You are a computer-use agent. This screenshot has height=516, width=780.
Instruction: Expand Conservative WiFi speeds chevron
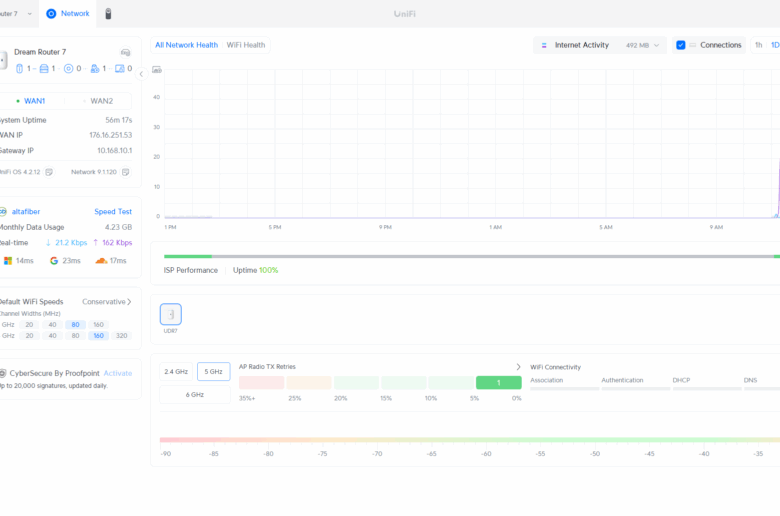pos(129,302)
